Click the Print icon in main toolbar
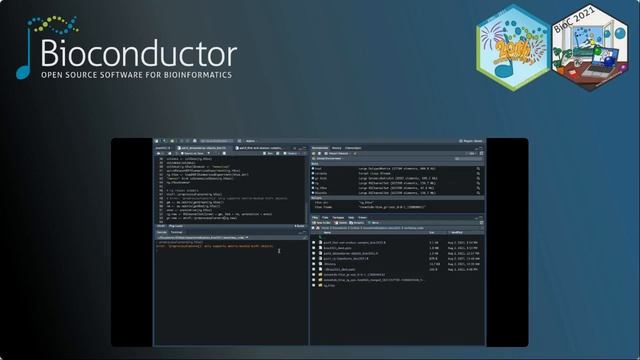The image size is (640, 360). 195,141
